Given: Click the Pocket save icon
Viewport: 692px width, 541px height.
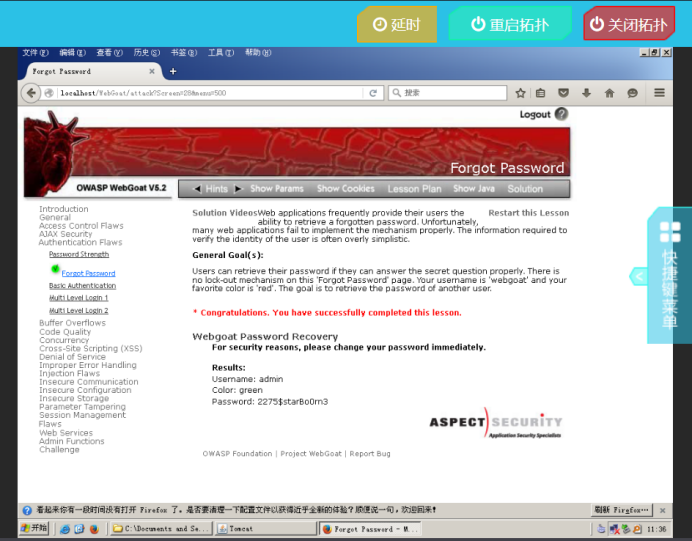Looking at the screenshot, I should [x=563, y=93].
